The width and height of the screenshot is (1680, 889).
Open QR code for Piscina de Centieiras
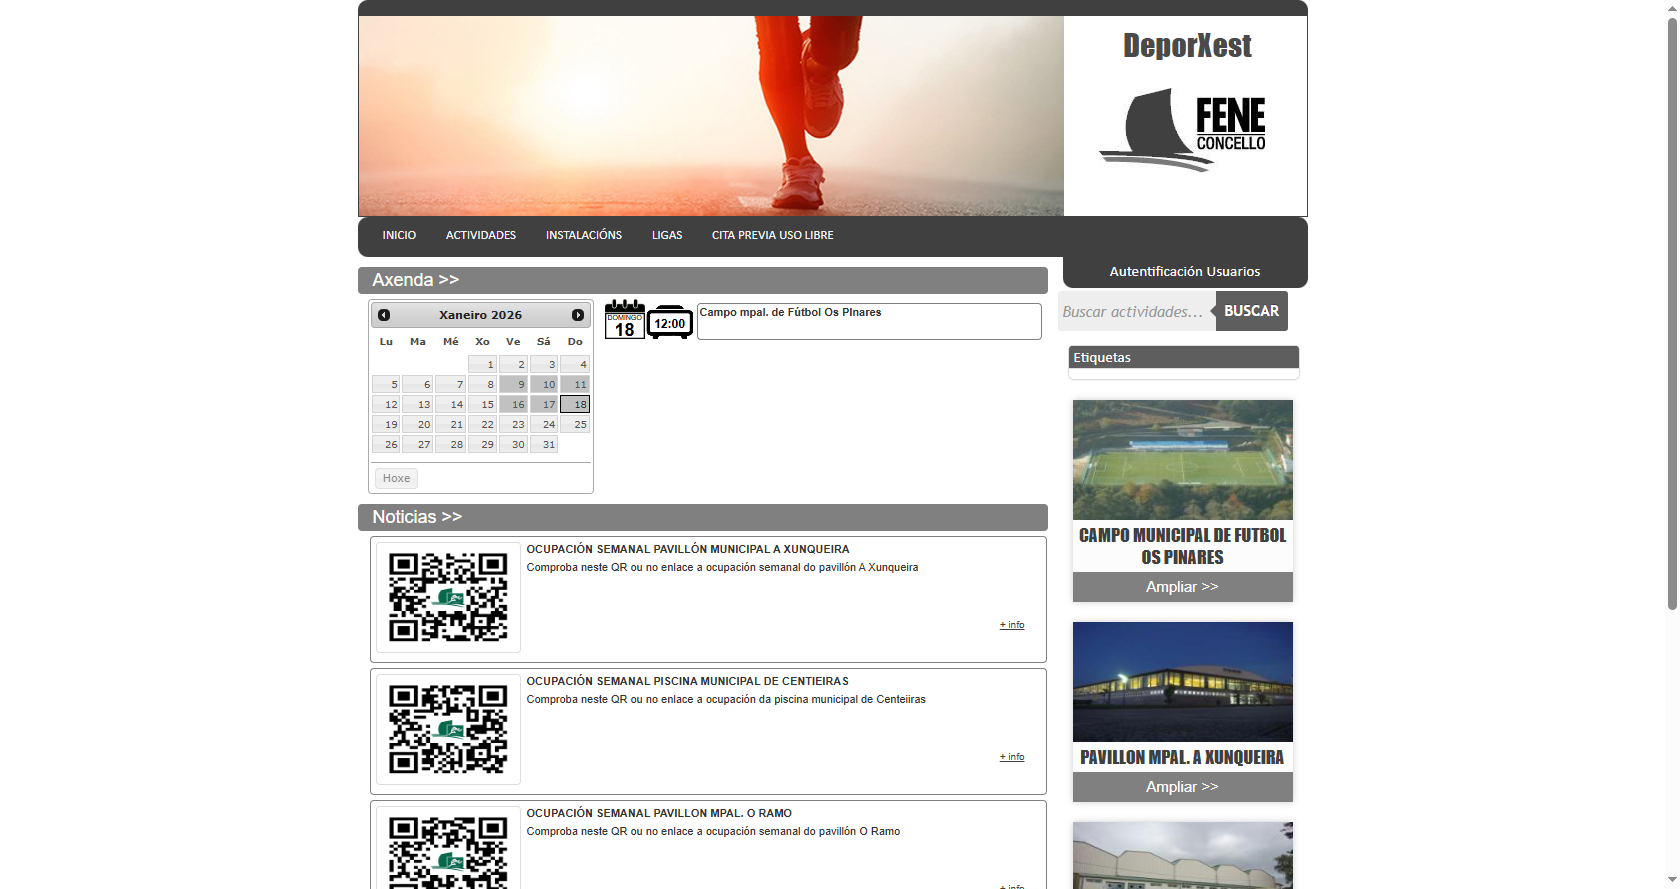pos(448,729)
